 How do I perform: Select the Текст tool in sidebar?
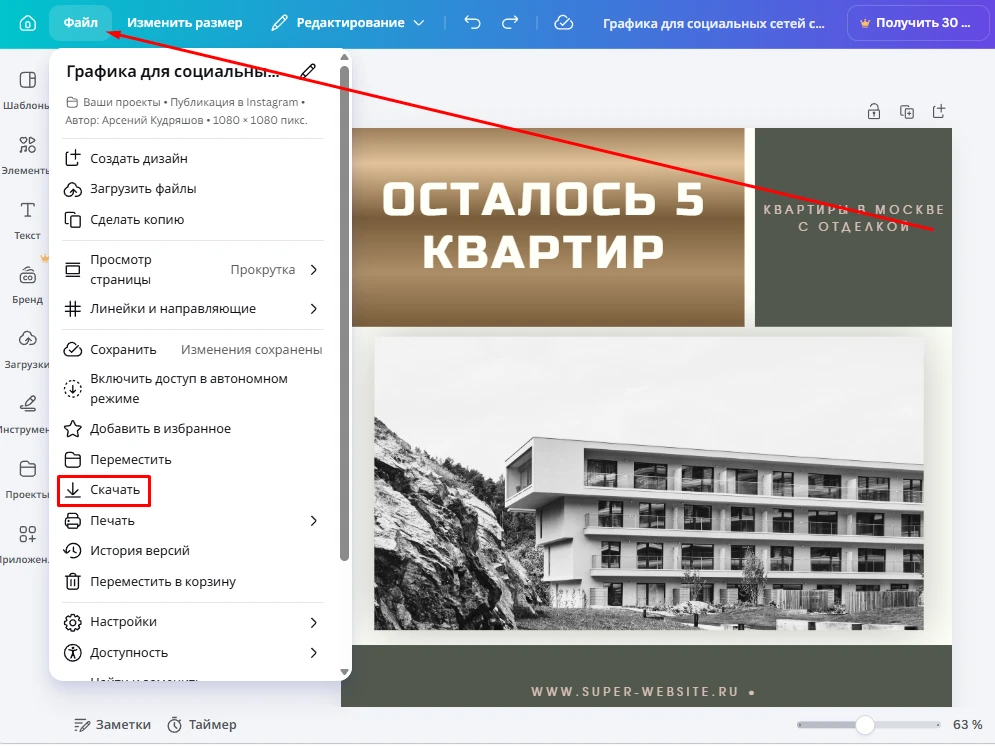27,221
